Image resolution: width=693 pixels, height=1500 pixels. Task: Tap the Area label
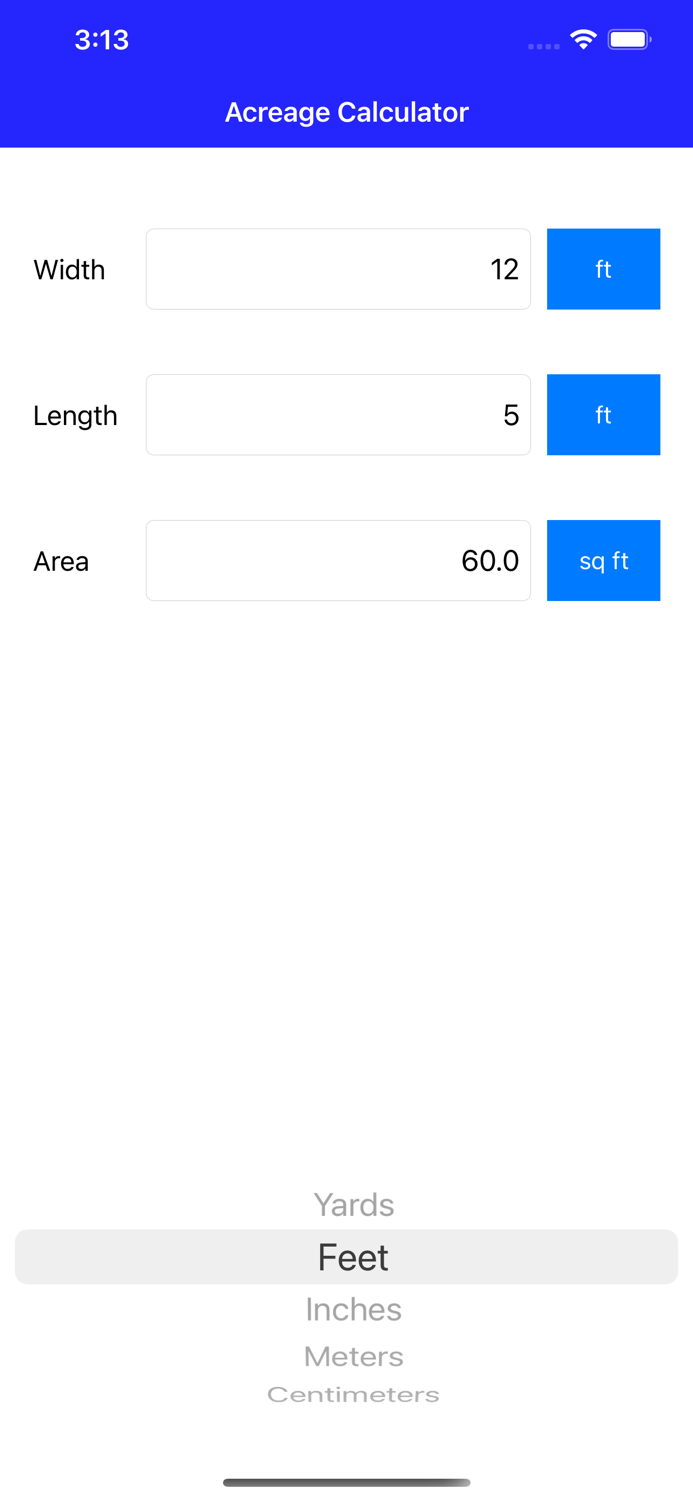pyautogui.click(x=61, y=561)
